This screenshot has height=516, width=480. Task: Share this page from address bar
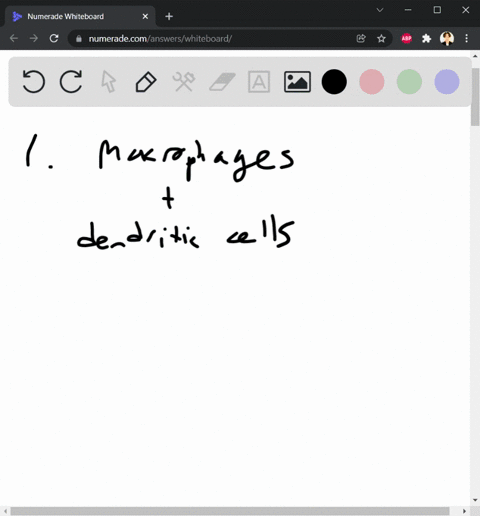pos(361,39)
